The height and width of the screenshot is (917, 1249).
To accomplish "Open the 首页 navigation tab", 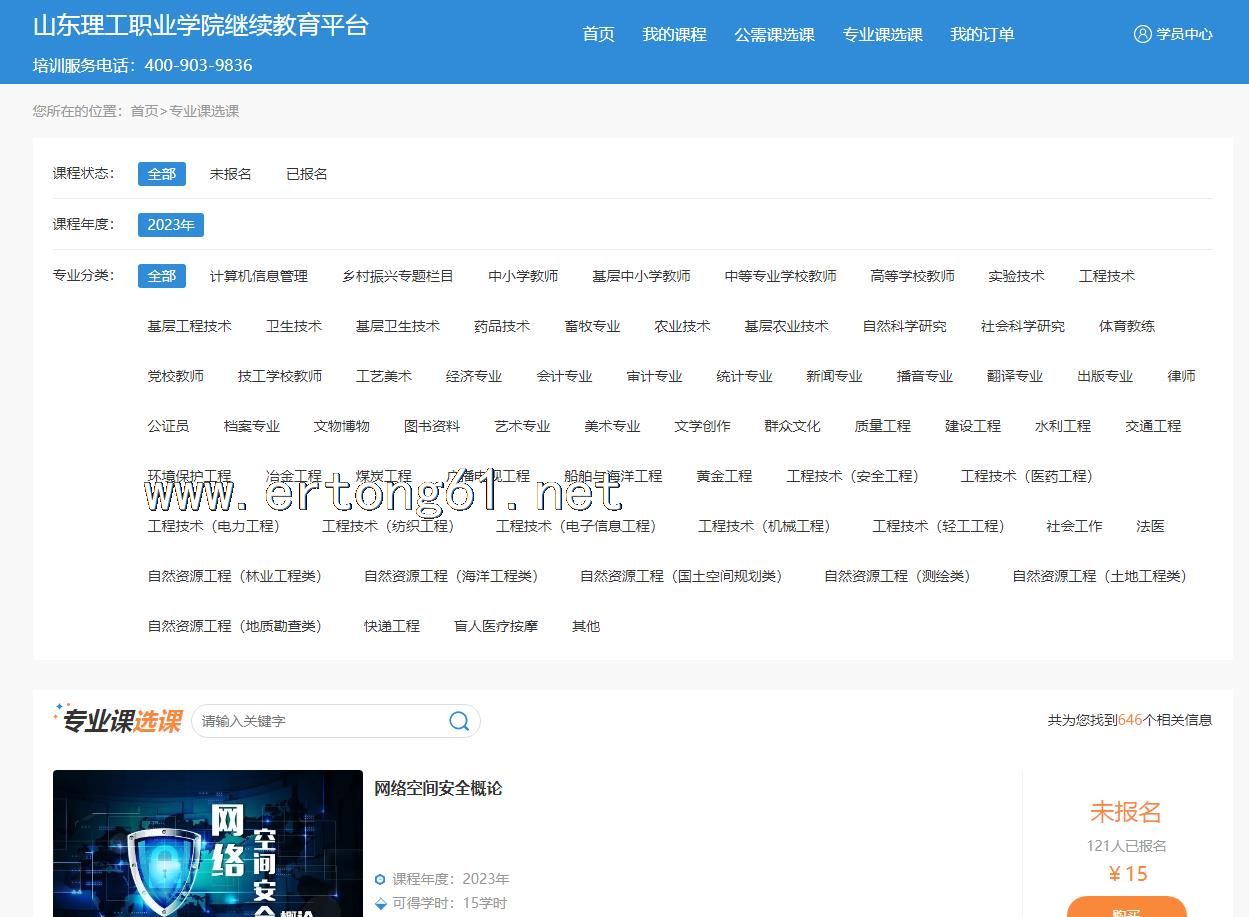I will (598, 35).
